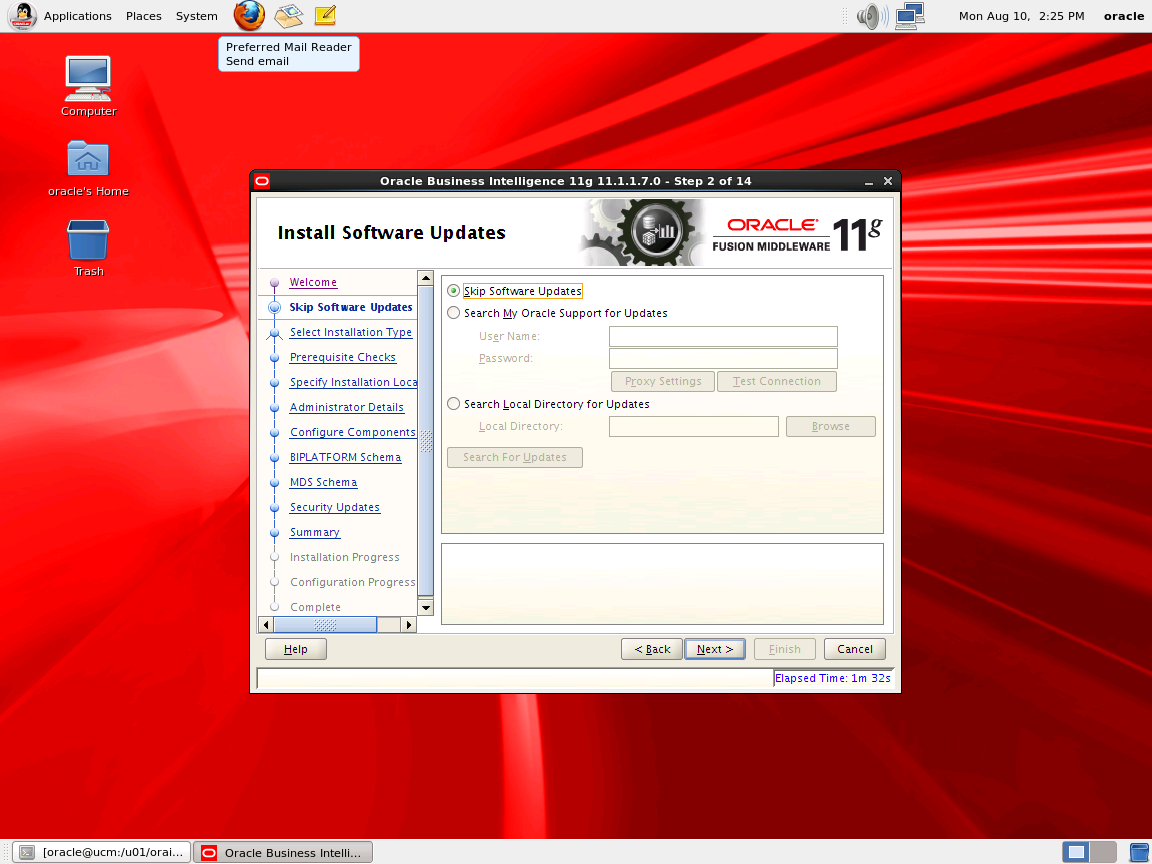Go to MDS Schema step
This screenshot has width=1152, height=864.
click(x=323, y=482)
